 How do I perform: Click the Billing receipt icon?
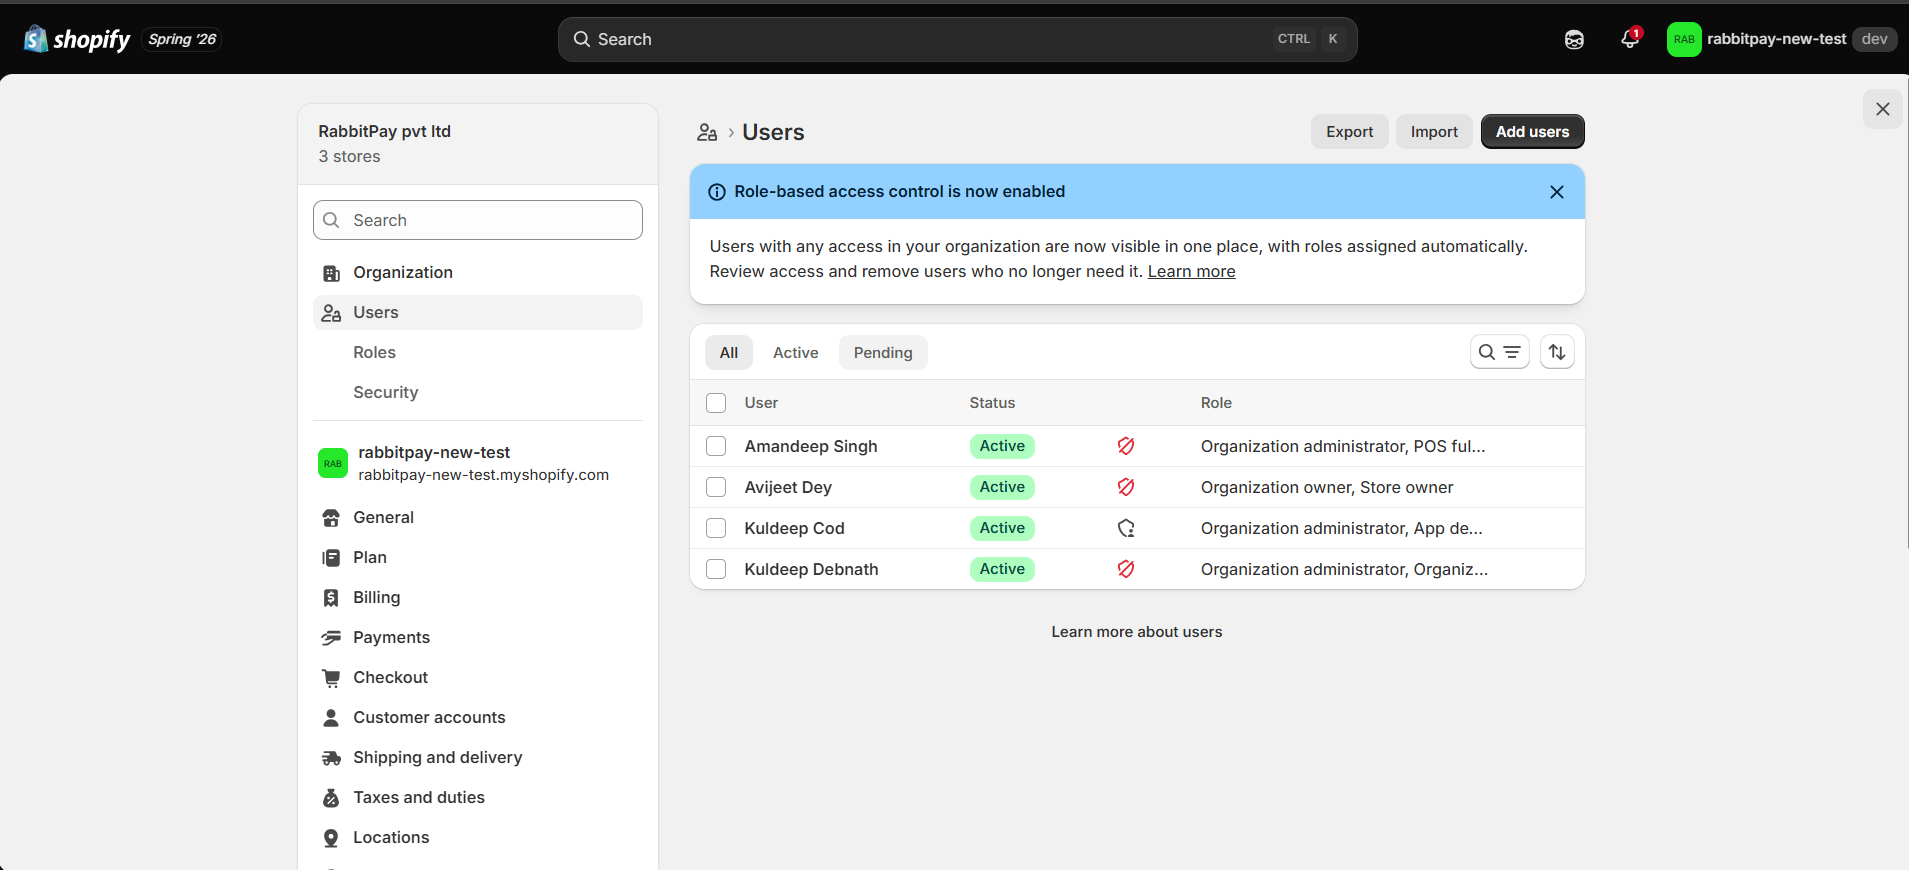331,598
